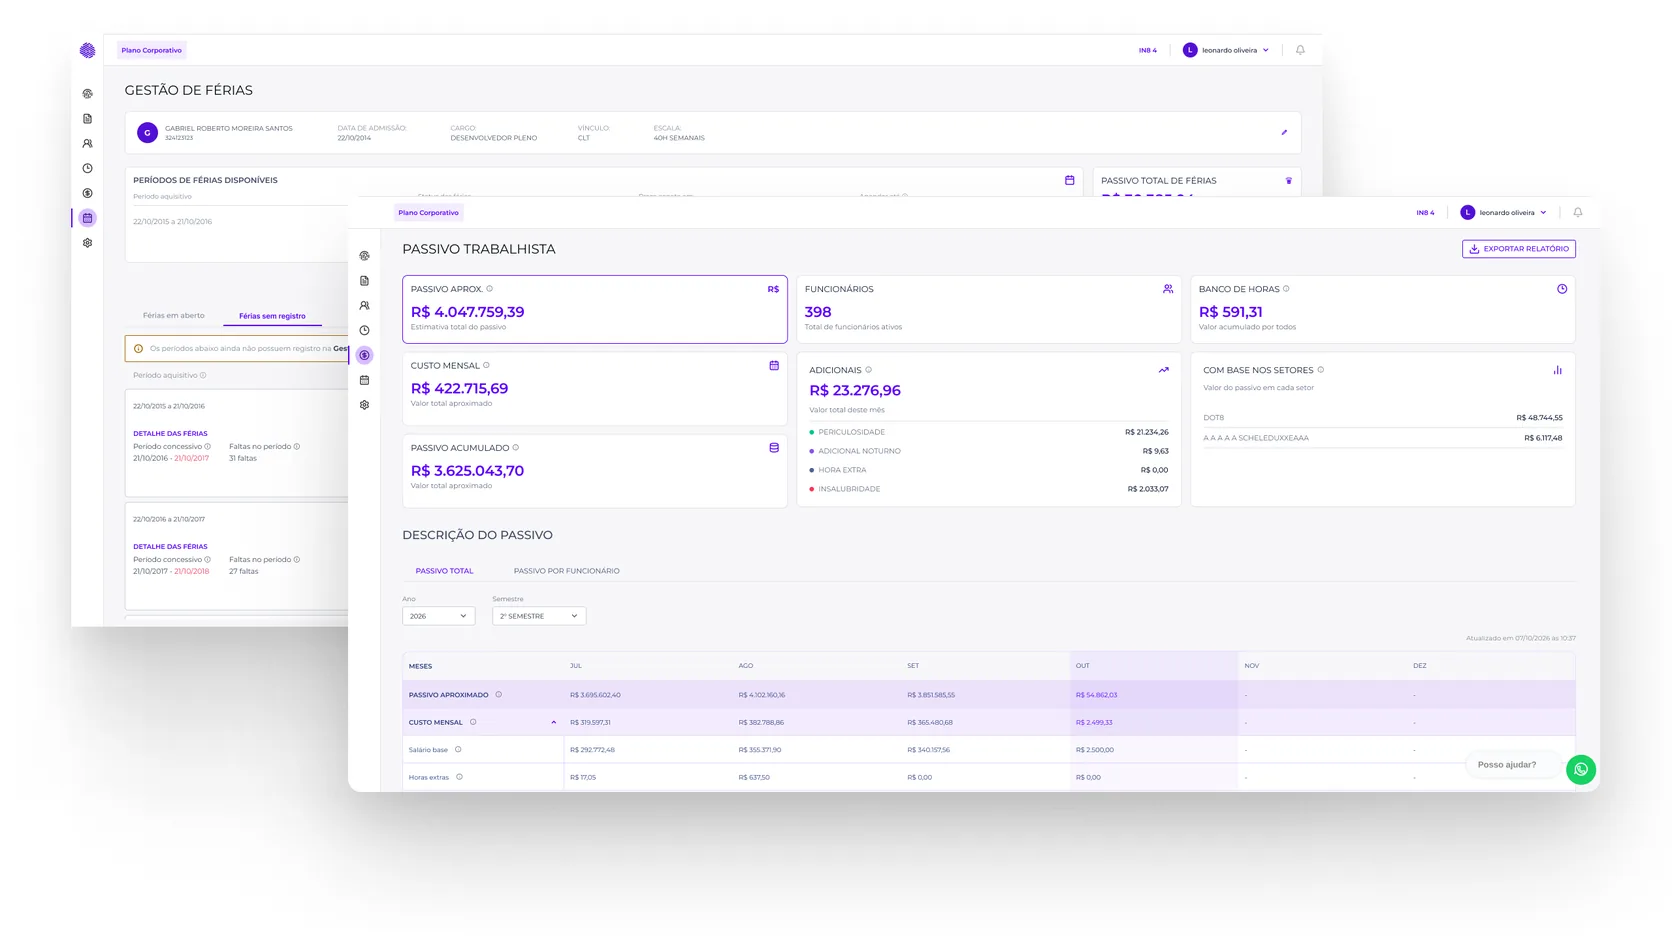Click the calendar icon in Gestão de Férias sidebar
Viewport: 1672px width, 941px height.
pos(88,218)
